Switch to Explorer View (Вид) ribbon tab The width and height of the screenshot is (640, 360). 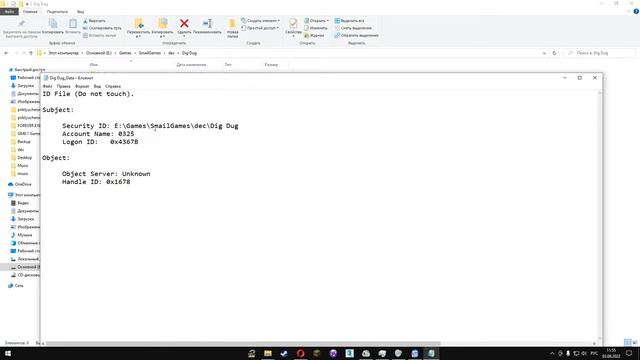coord(80,12)
